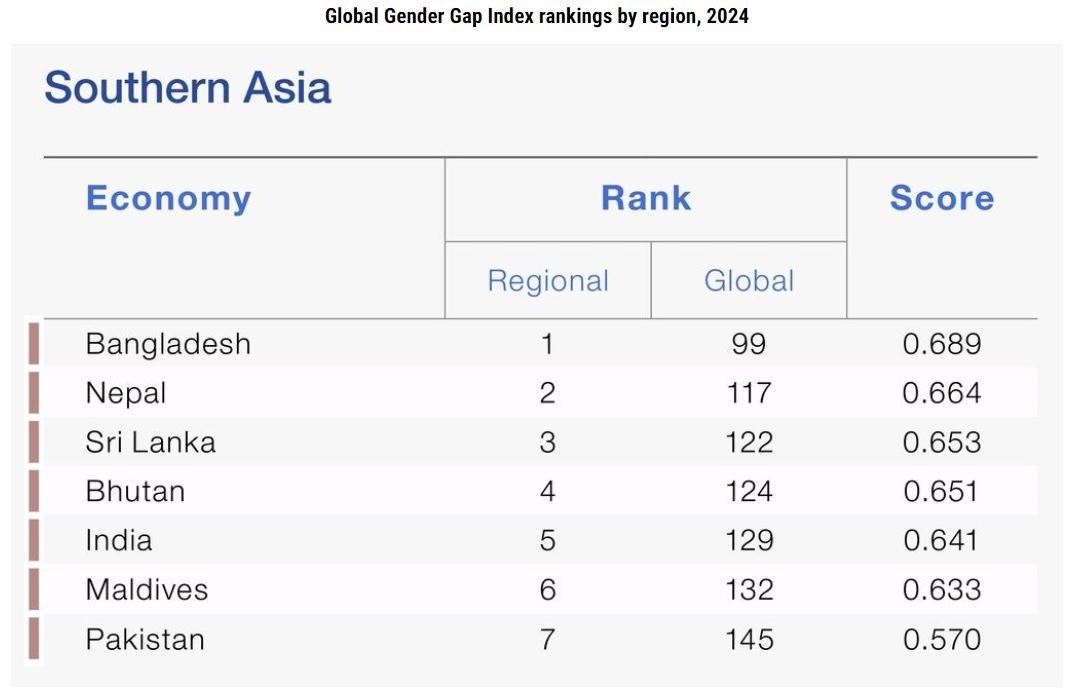This screenshot has width=1071, height=694.
Task: Select India's score 0.641
Action: [941, 541]
